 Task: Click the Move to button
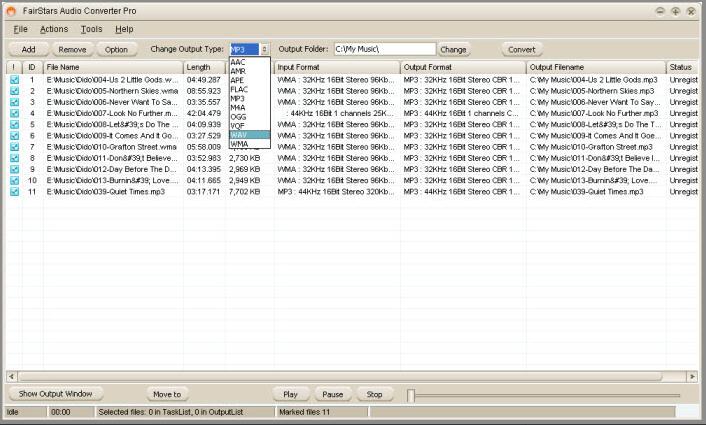167,394
